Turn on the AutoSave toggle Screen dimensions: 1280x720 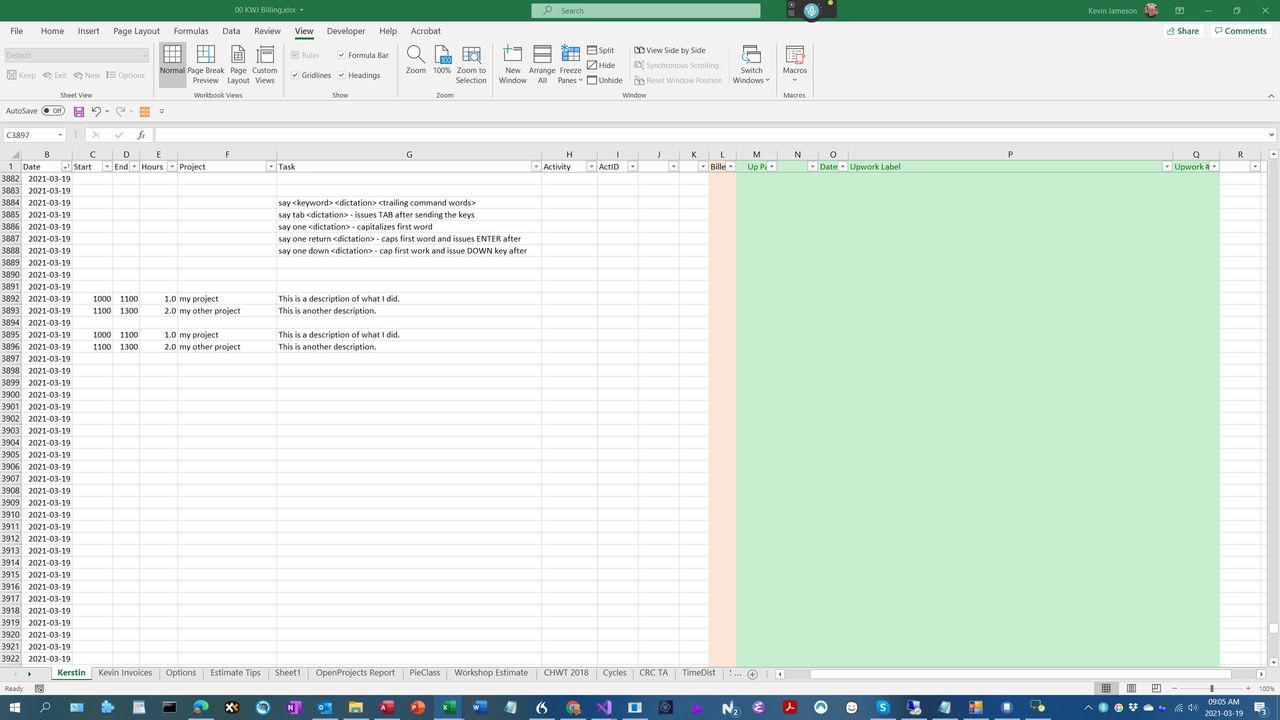coord(53,111)
